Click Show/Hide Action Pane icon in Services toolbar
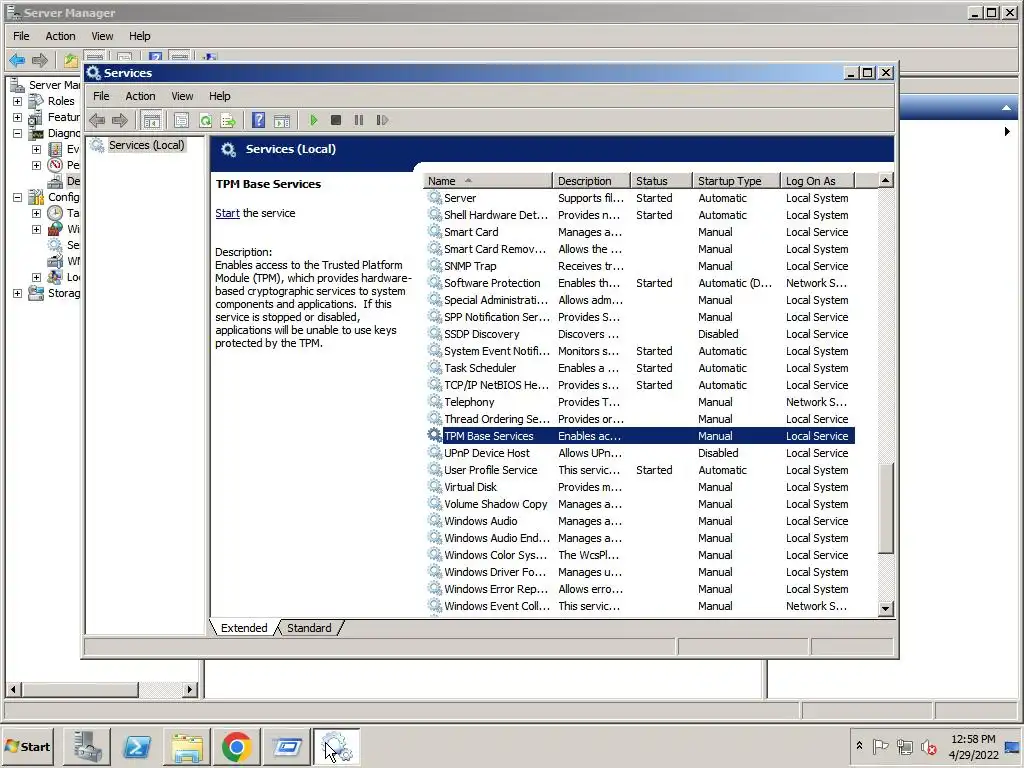The height and width of the screenshot is (768, 1024). [282, 120]
